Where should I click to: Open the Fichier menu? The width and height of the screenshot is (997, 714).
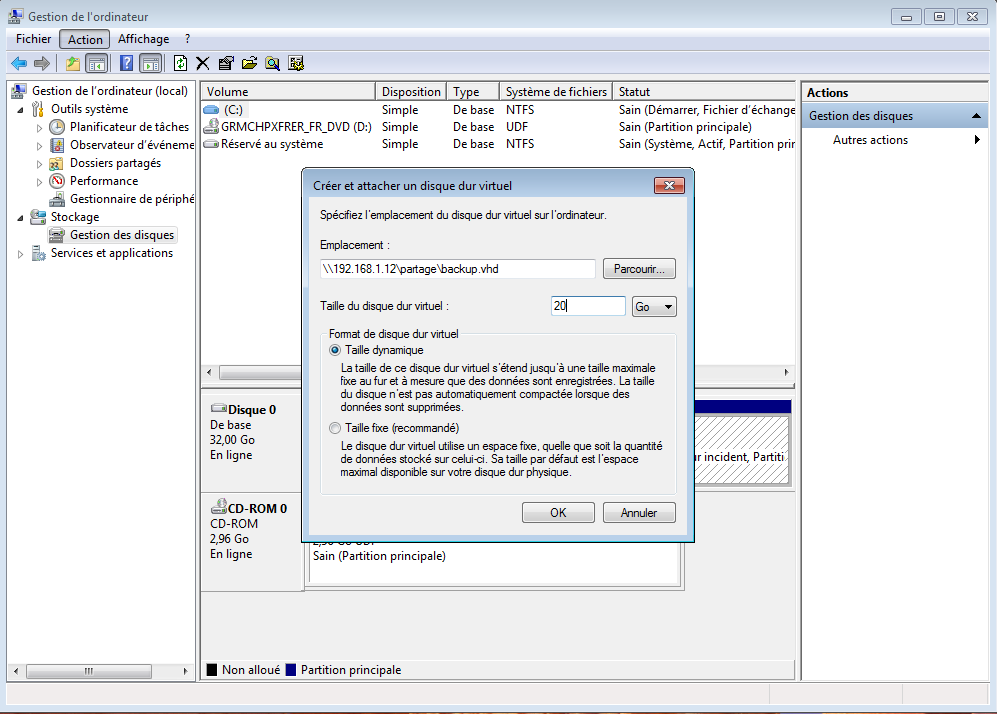[33, 39]
